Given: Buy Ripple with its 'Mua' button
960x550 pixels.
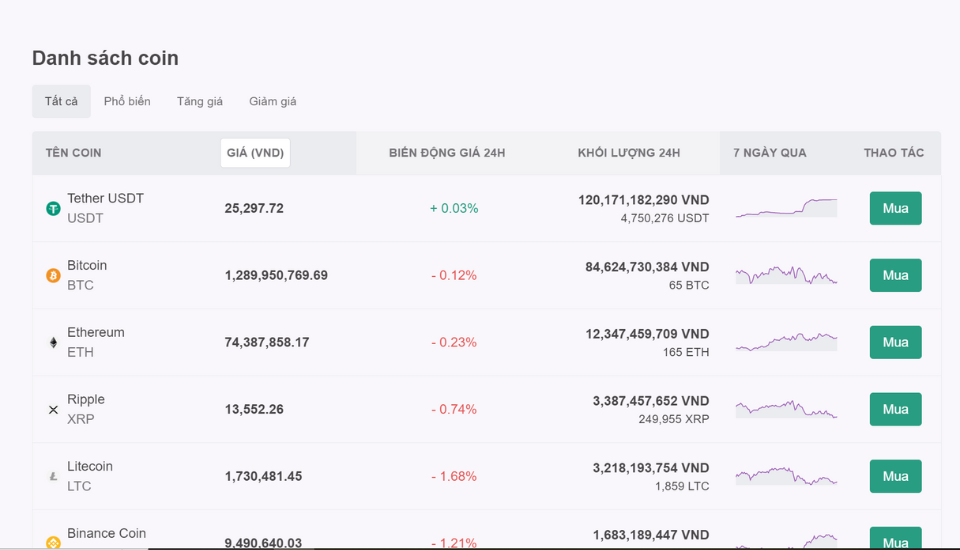Looking at the screenshot, I should click(x=895, y=409).
